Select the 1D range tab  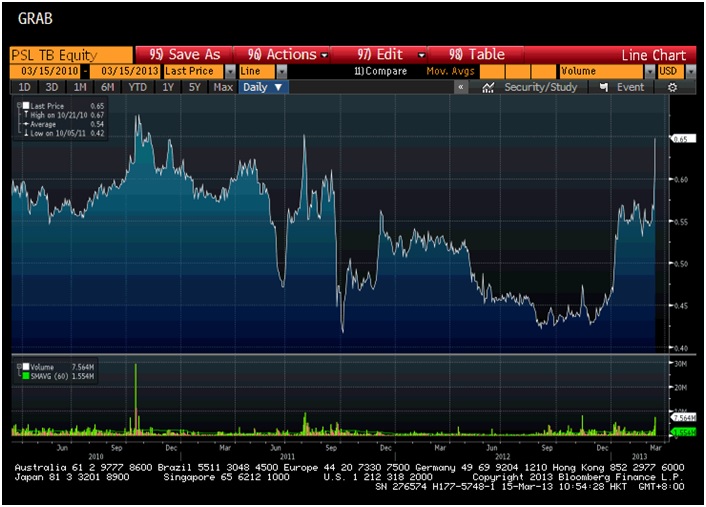coord(24,87)
